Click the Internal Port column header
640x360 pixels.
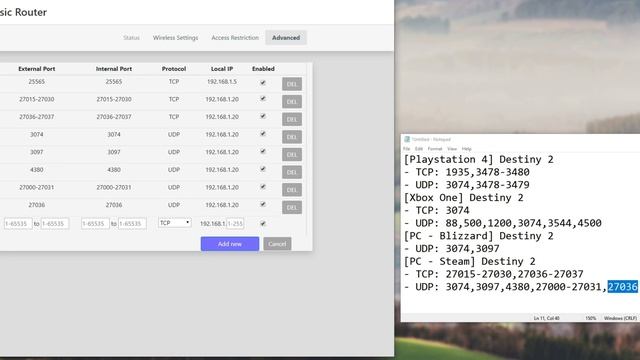tap(114, 69)
